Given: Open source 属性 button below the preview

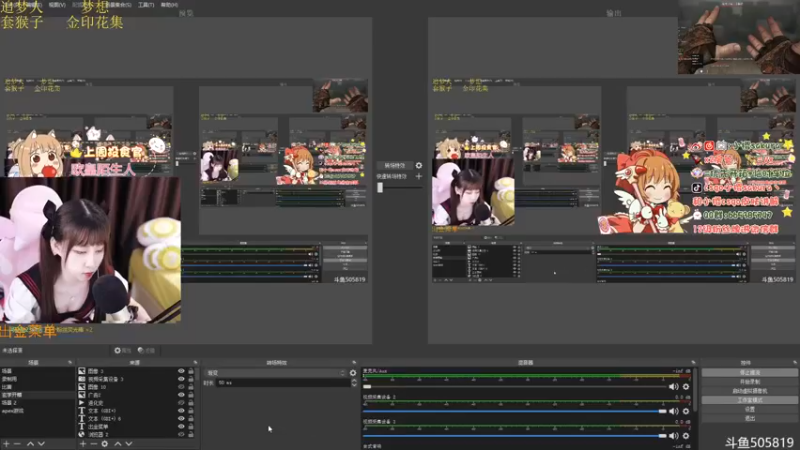Looking at the screenshot, I should pyautogui.click(x=122, y=351).
